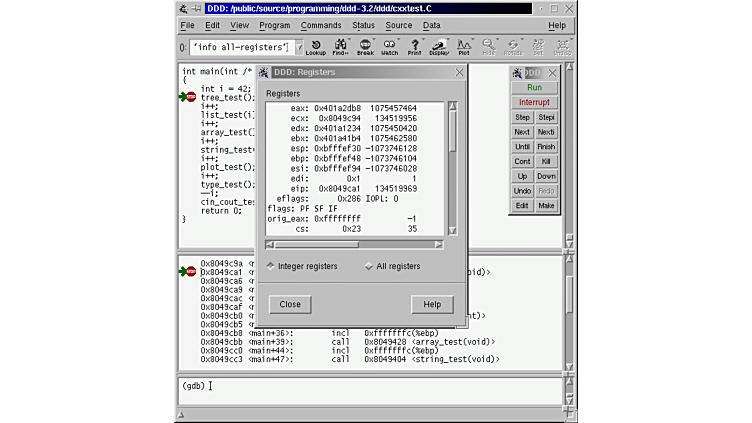This screenshot has width=752, height=423.
Task: Set a breakpoint with Break icon
Action: point(365,46)
